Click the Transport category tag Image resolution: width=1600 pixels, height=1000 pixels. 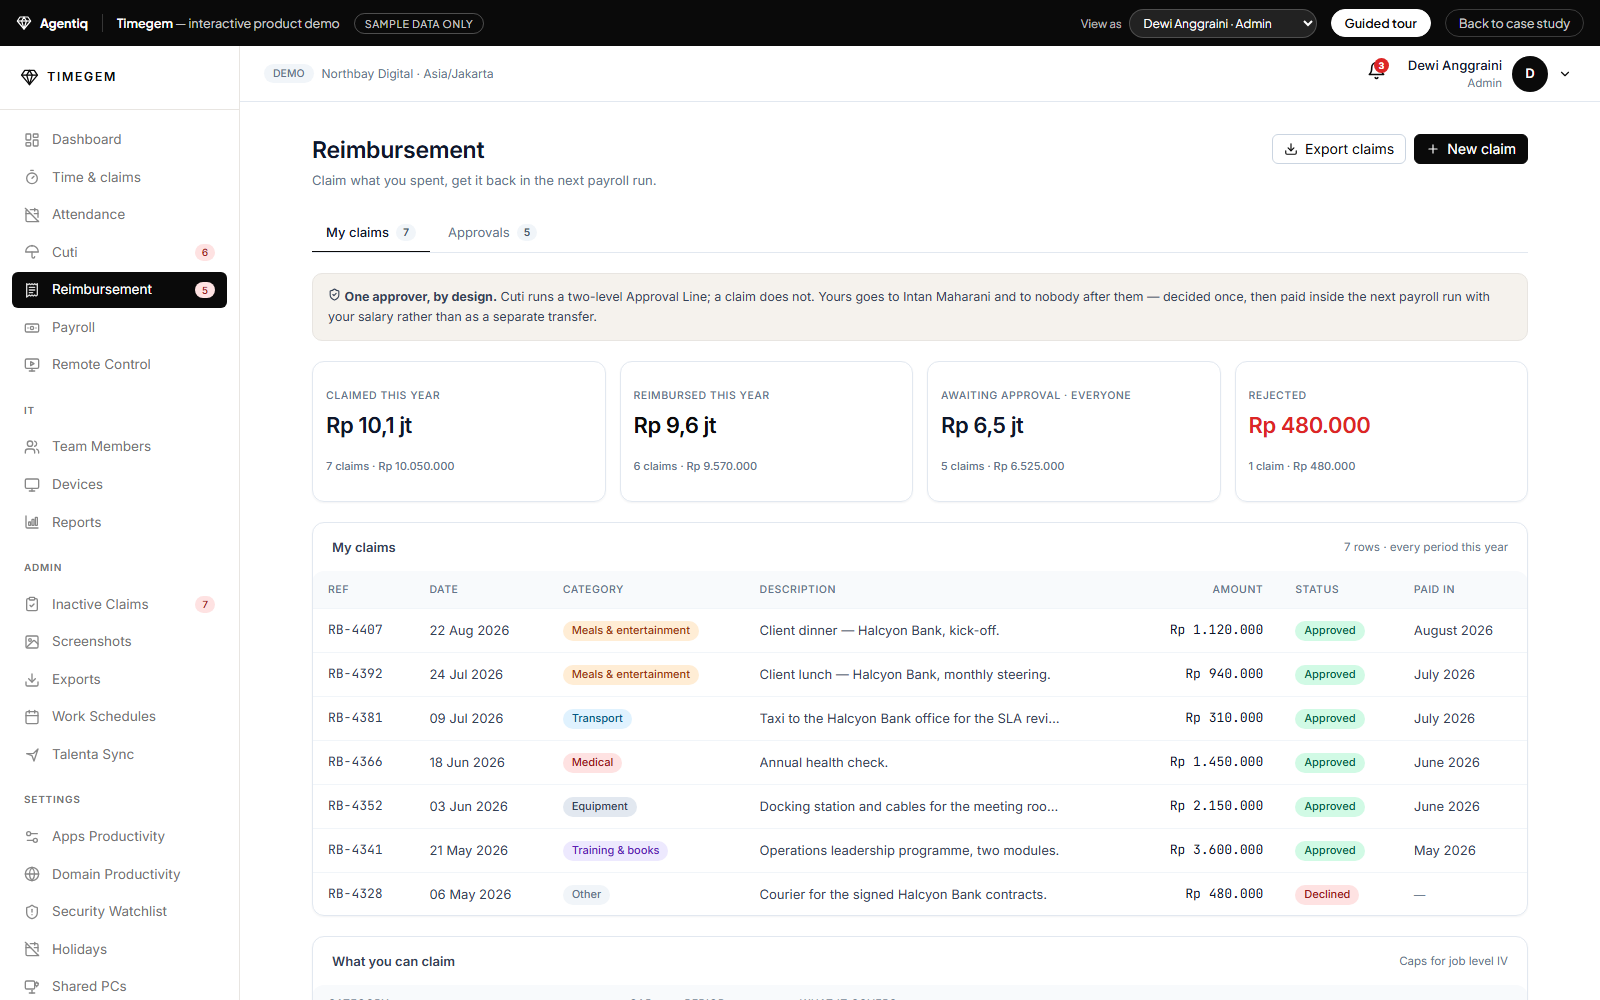pyautogui.click(x=597, y=719)
